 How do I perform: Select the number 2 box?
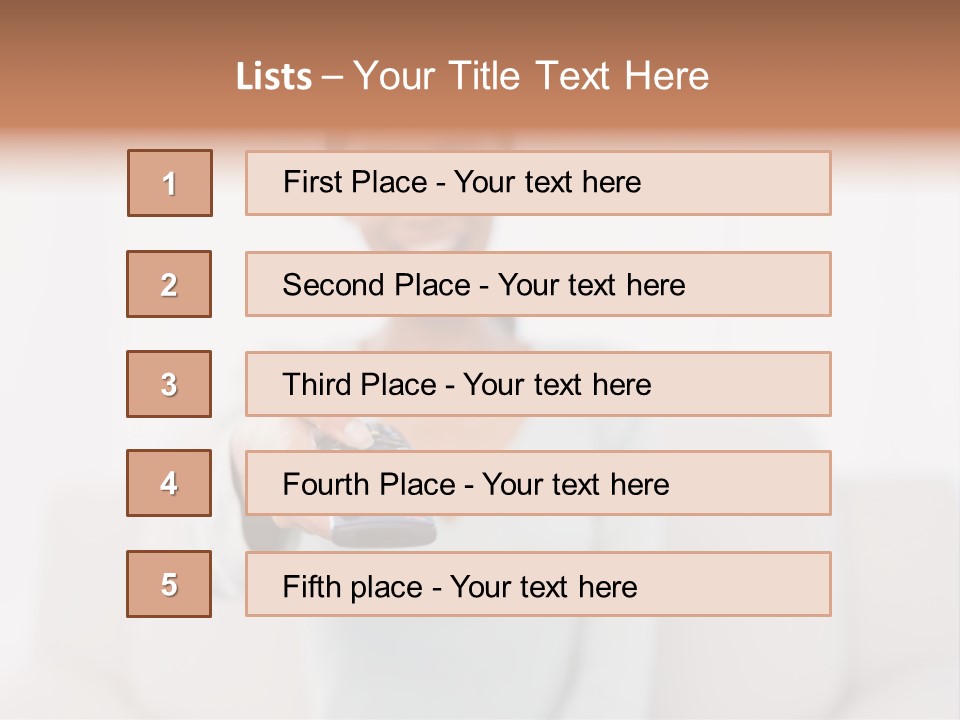[x=169, y=284]
